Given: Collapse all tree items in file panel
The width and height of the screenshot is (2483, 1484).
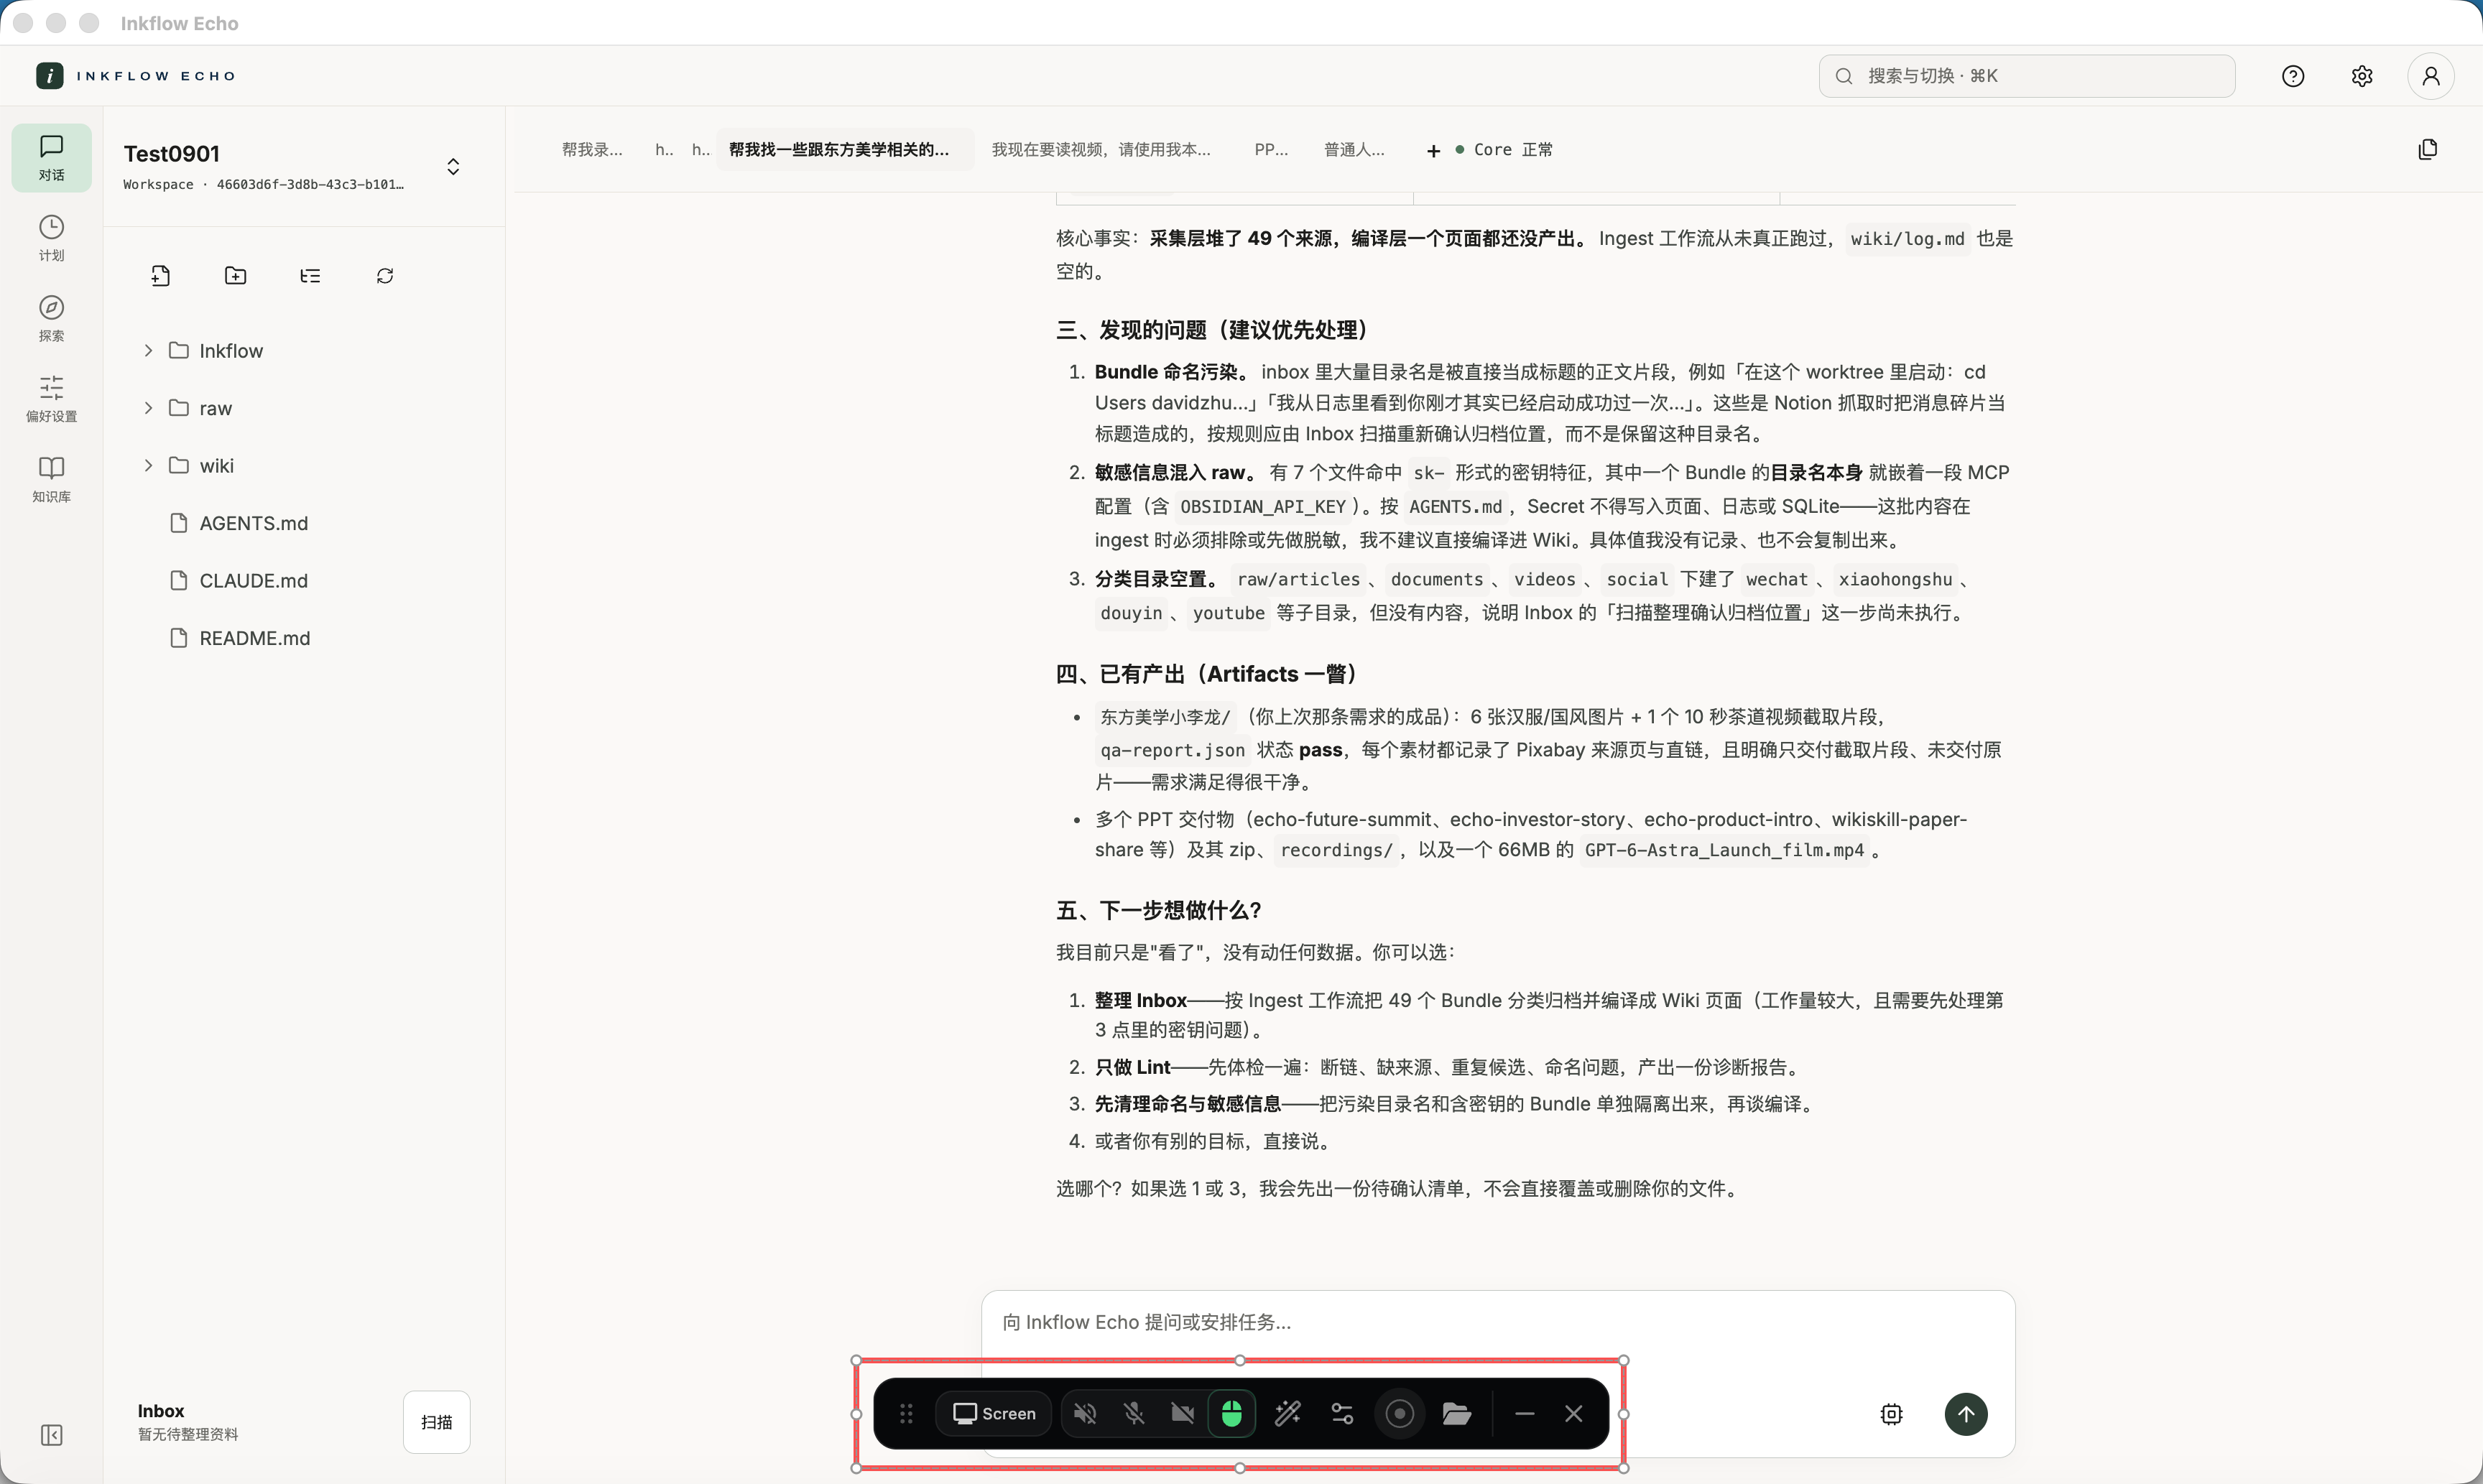Looking at the screenshot, I should pyautogui.click(x=310, y=276).
